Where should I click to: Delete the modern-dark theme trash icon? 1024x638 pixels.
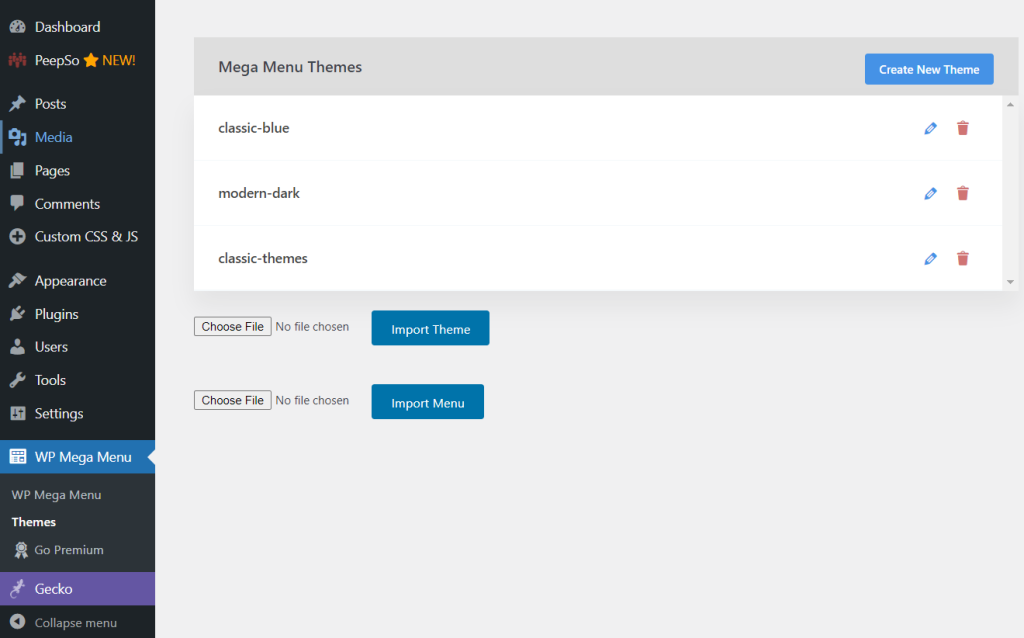point(963,193)
